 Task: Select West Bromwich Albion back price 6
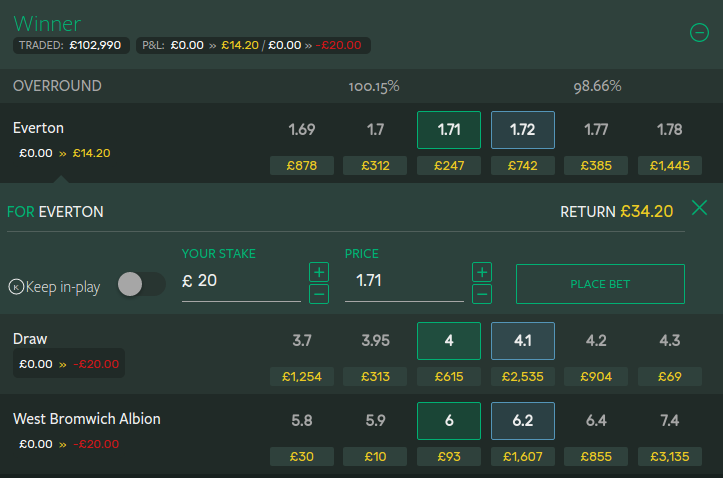click(x=449, y=421)
